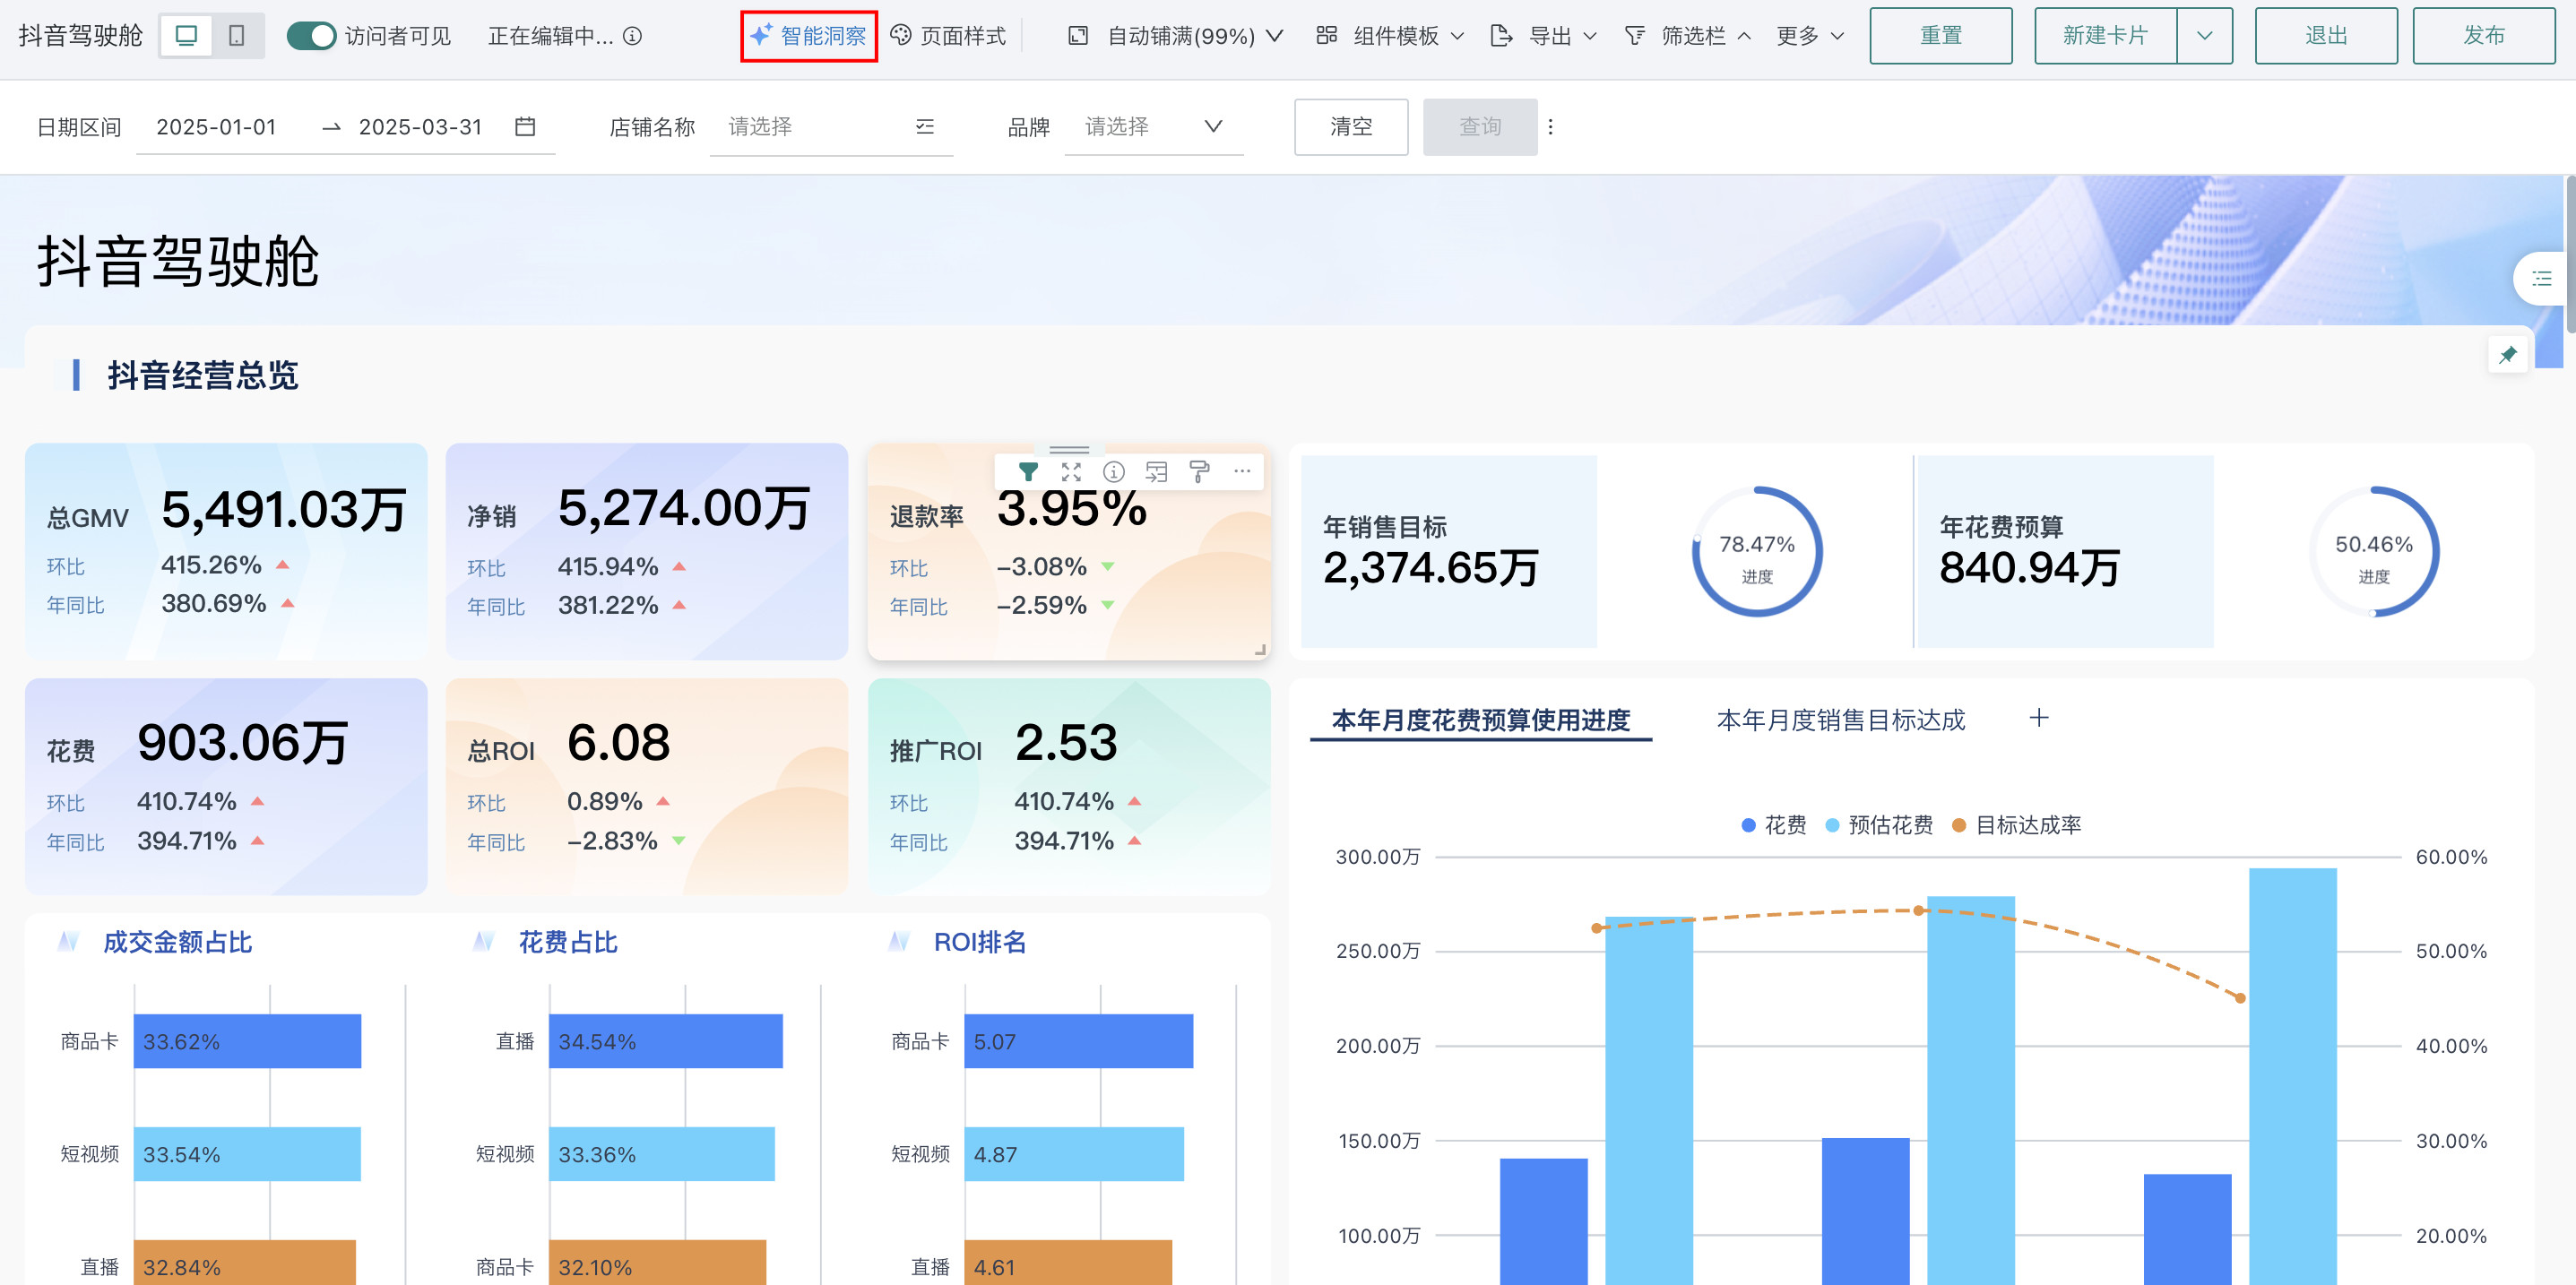Click the paint roller style icon on 退款率 card
2576x1285 pixels.
(1199, 472)
